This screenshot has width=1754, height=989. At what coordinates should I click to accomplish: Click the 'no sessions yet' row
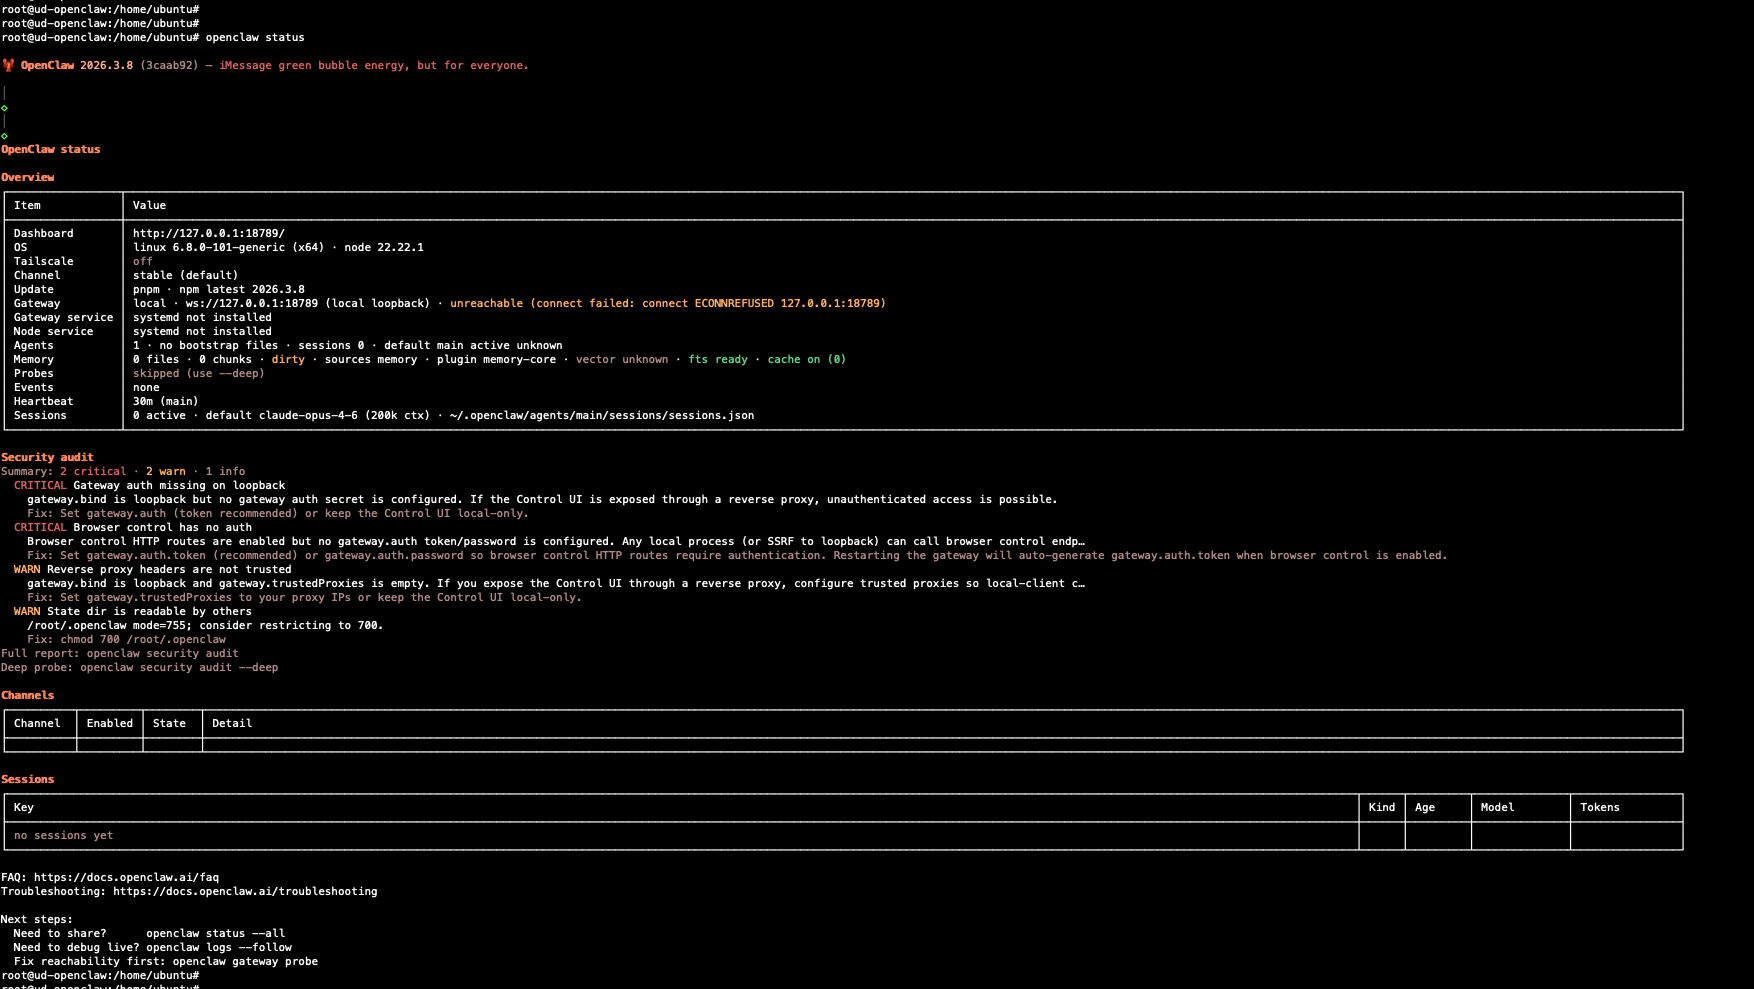(x=63, y=836)
